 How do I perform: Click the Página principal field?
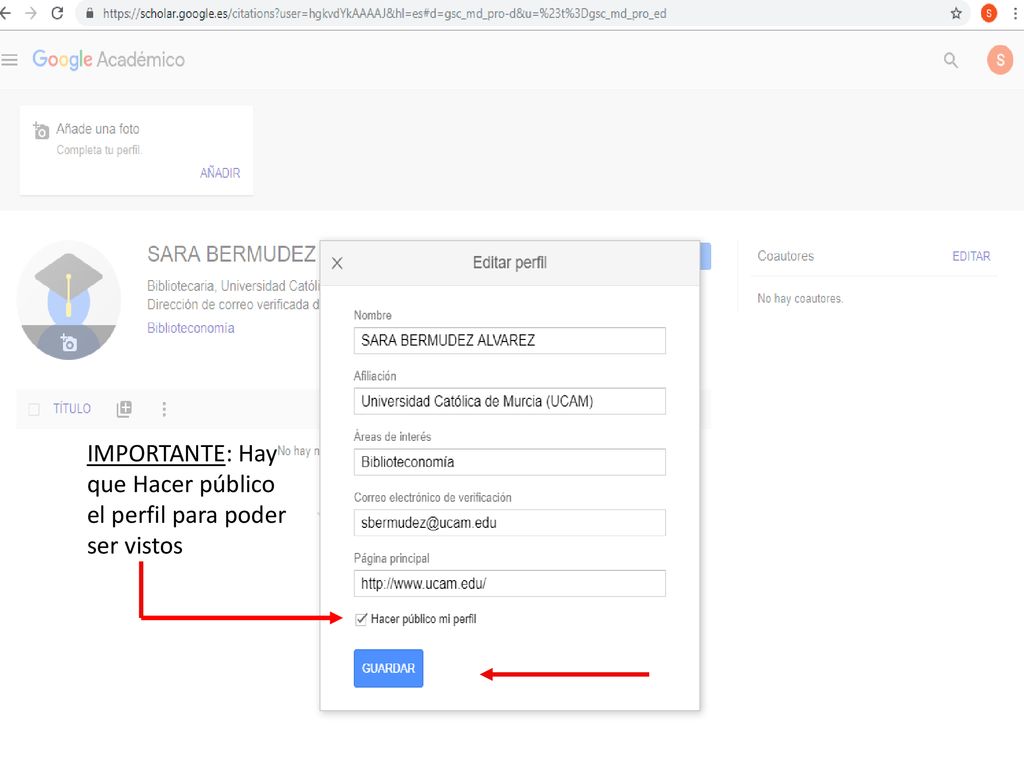coord(509,583)
